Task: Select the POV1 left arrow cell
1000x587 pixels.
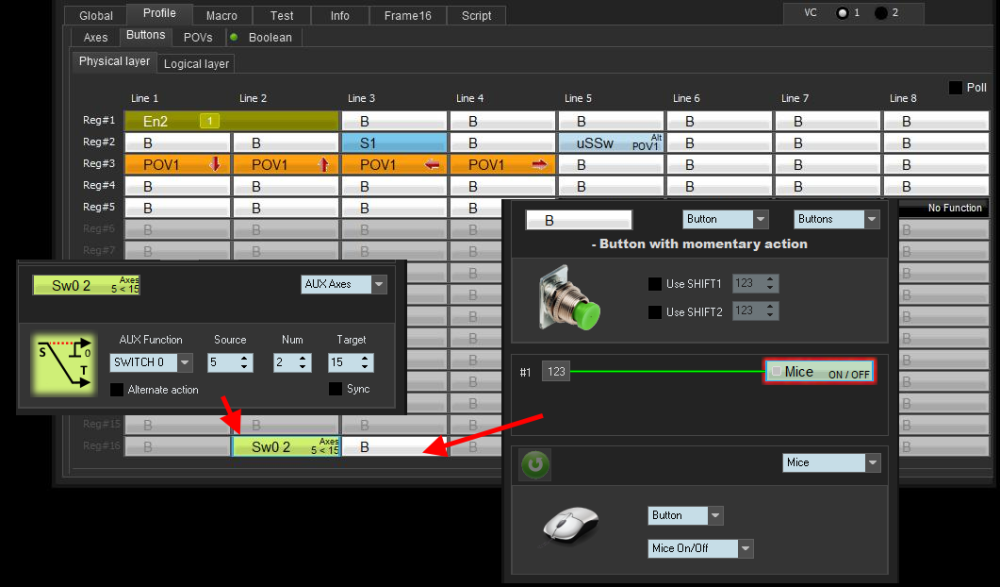Action: [394, 165]
